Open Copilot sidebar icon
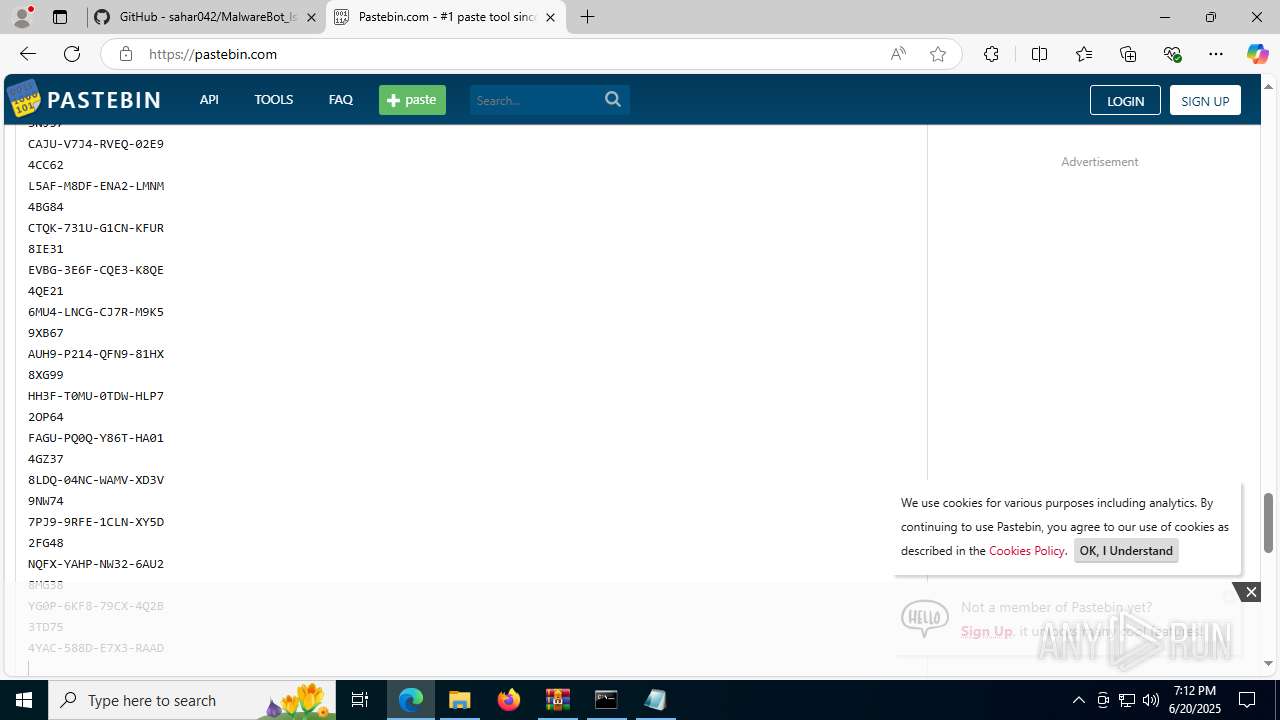The height and width of the screenshot is (720, 1280). point(1257,54)
